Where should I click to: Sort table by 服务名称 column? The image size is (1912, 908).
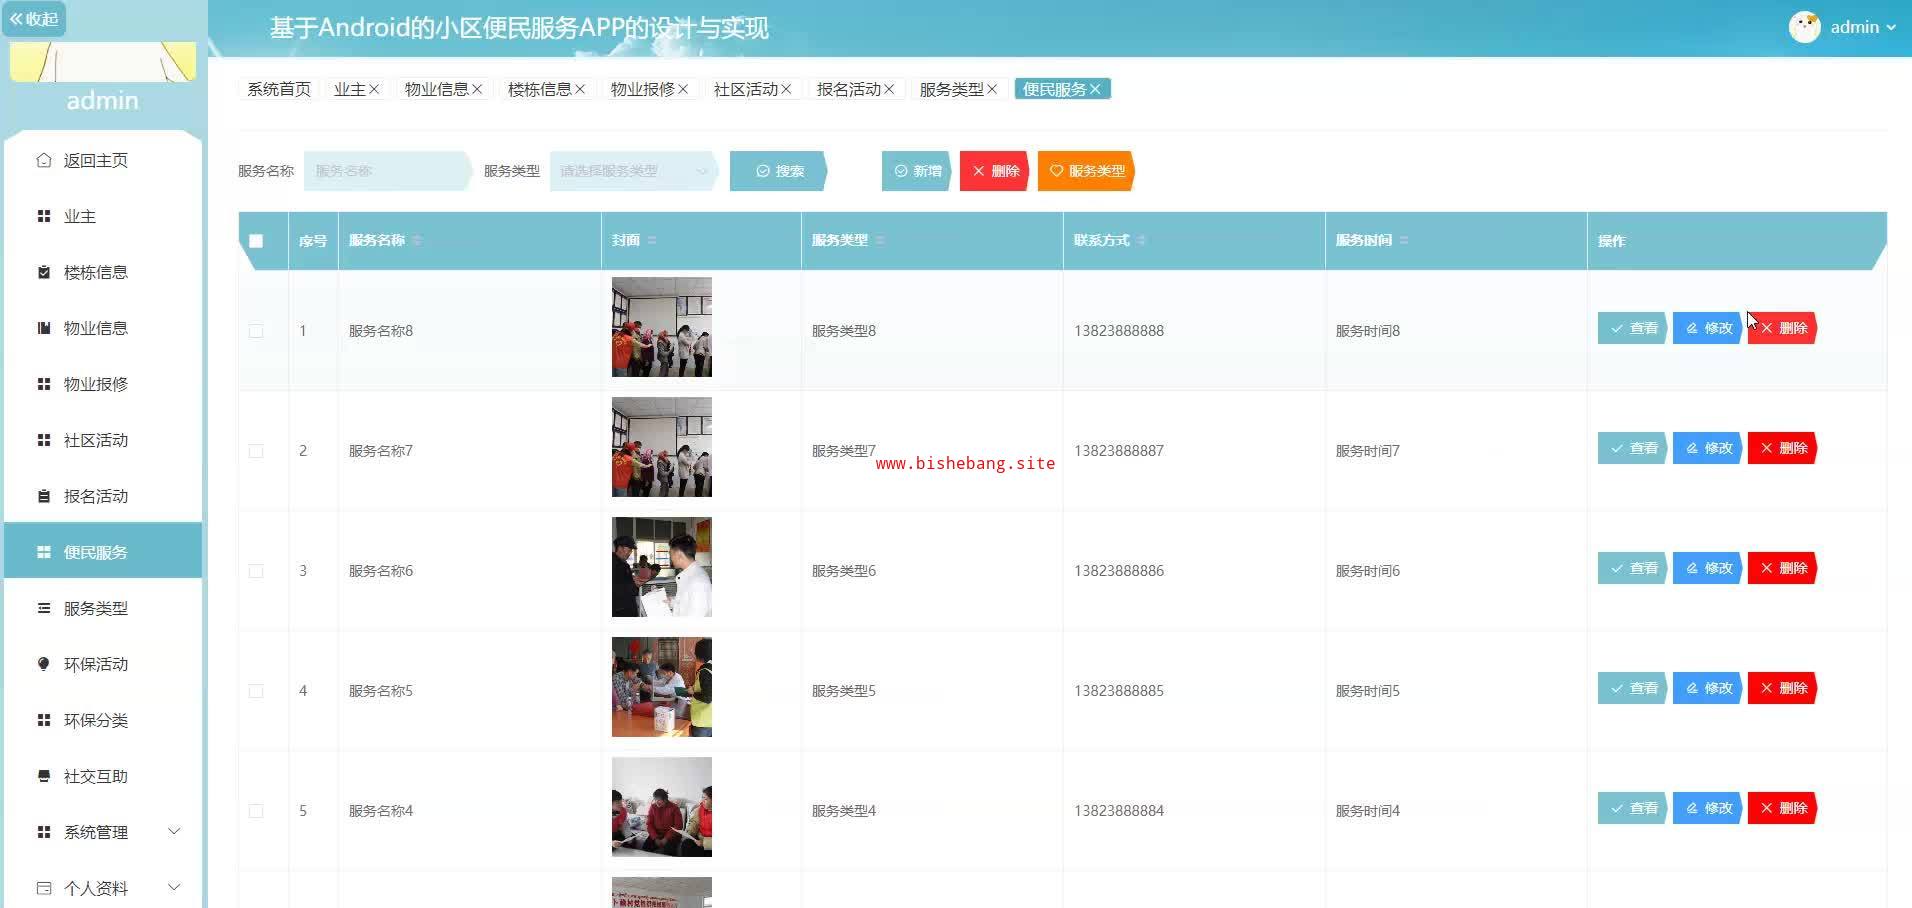tap(417, 240)
